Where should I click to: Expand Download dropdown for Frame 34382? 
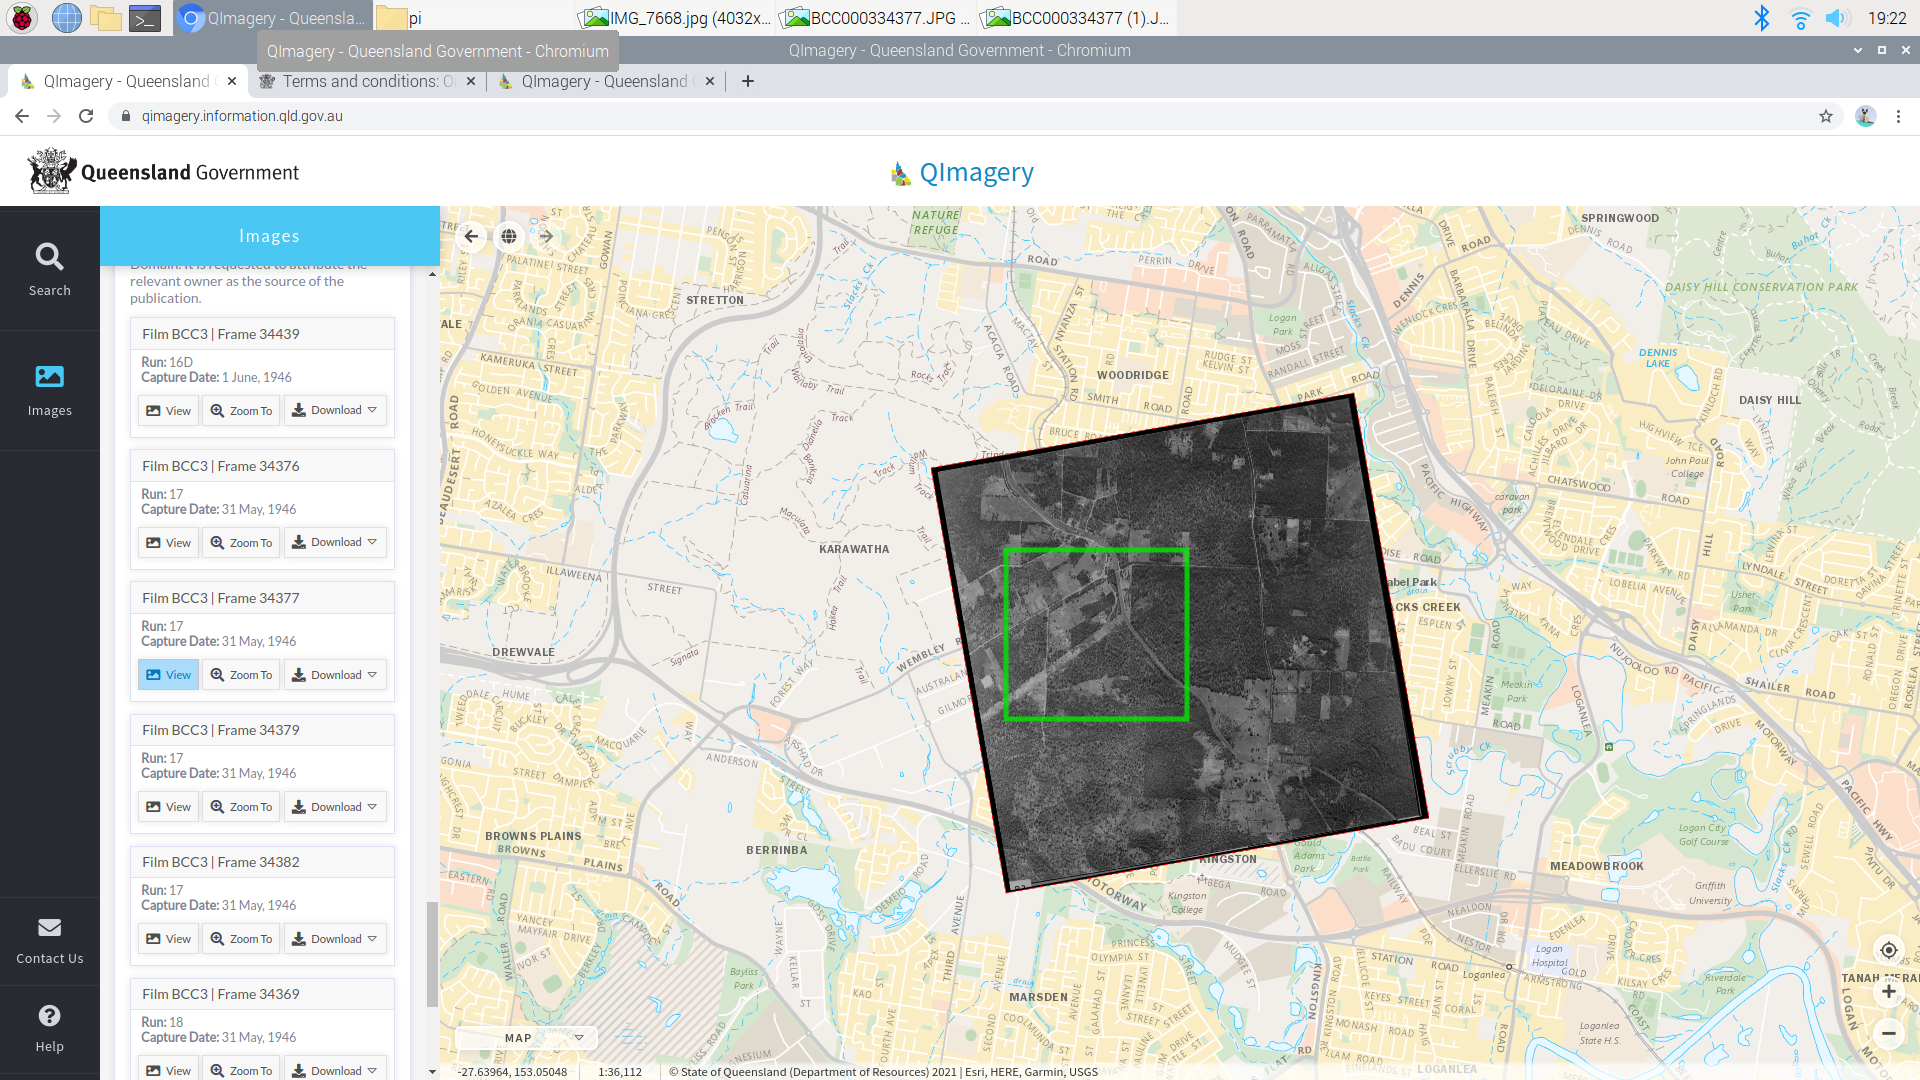335,939
